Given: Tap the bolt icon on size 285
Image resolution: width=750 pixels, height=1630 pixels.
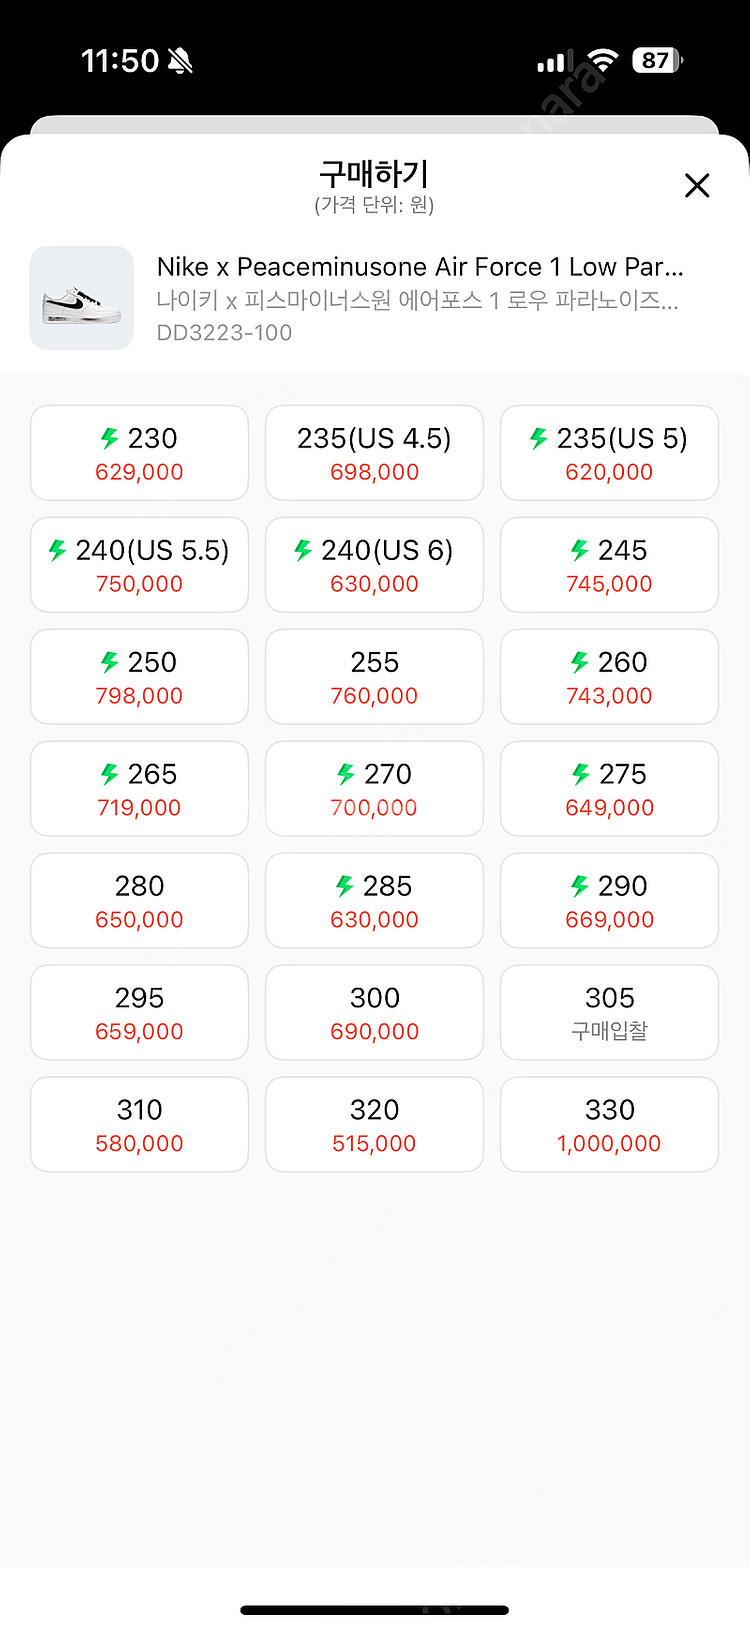Looking at the screenshot, I should pos(344,886).
